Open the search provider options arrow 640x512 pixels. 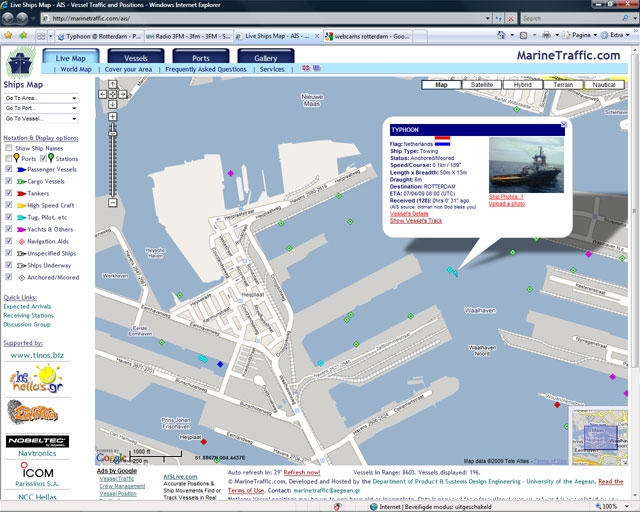(x=635, y=18)
